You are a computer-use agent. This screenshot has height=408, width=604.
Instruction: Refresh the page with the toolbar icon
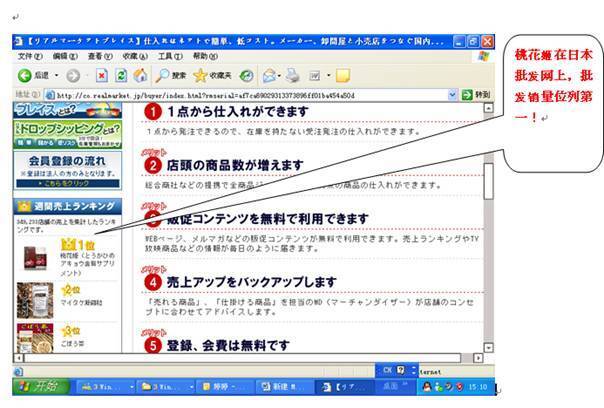pos(121,75)
